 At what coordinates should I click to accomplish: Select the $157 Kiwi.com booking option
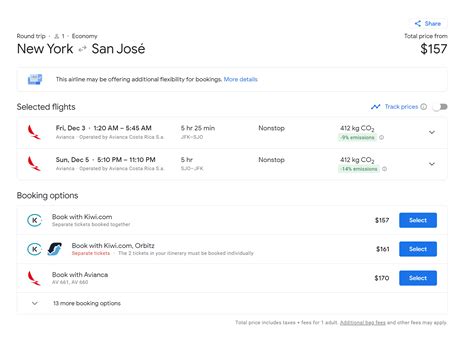(x=418, y=220)
